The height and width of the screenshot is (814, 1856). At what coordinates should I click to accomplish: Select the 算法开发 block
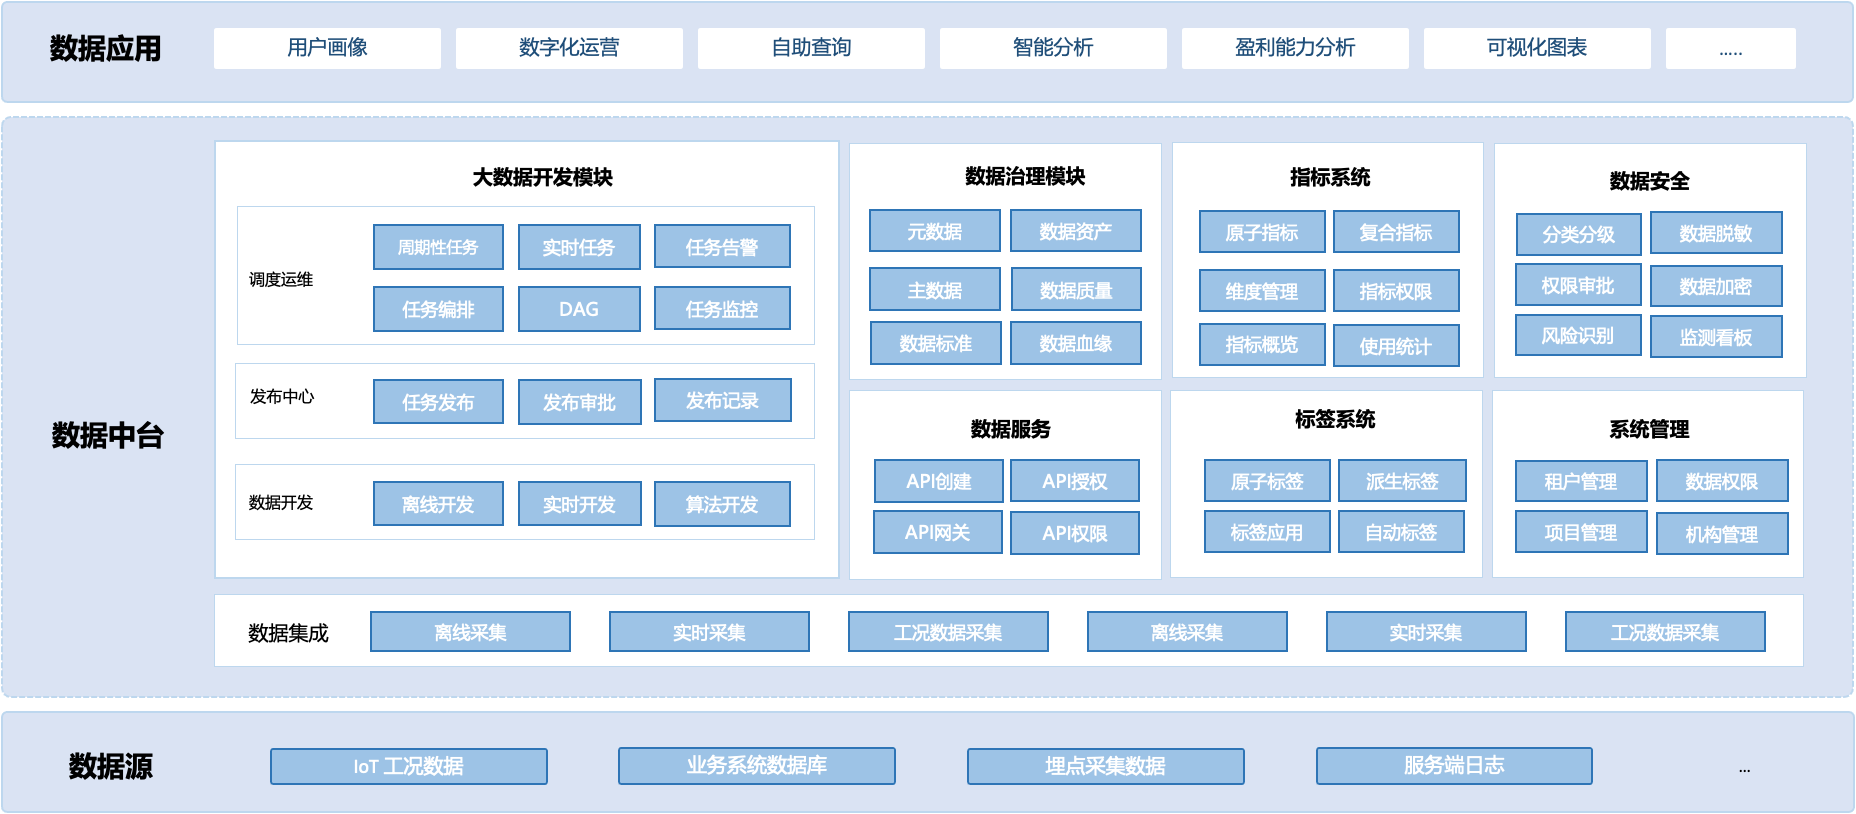pos(722,504)
